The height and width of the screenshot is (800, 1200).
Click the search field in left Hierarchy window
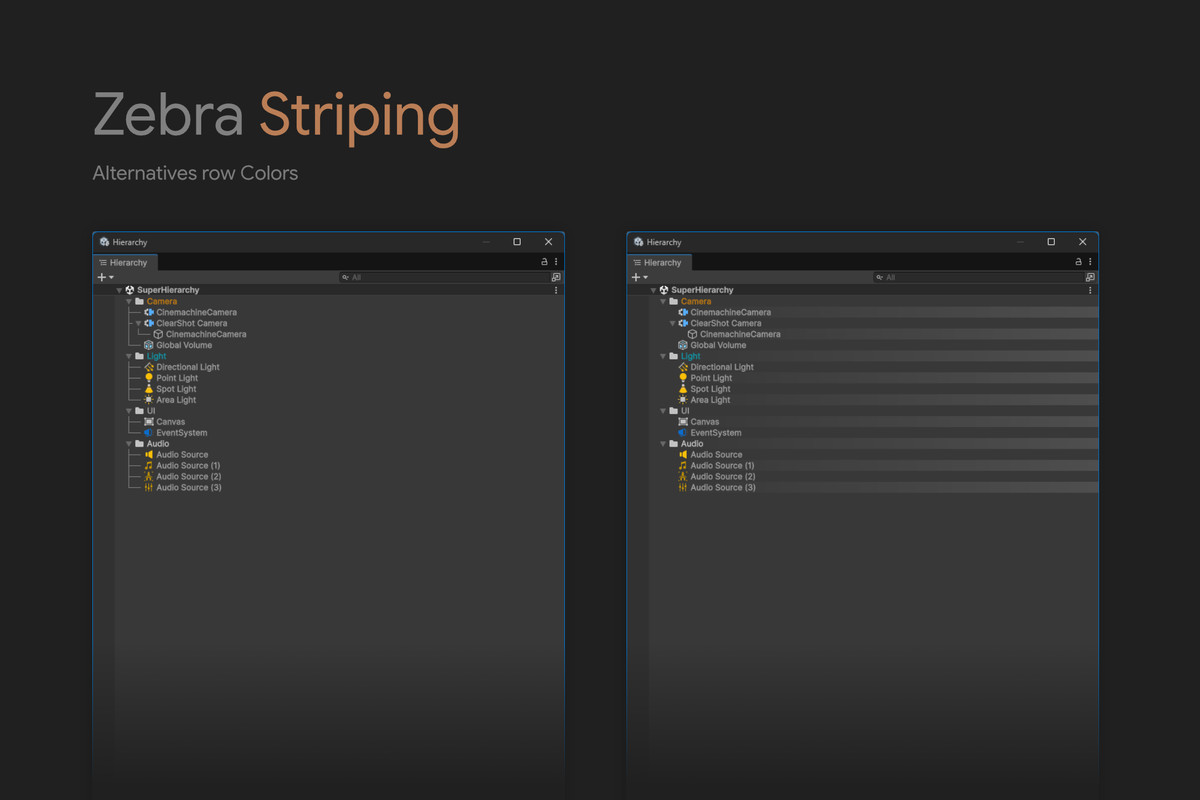pyautogui.click(x=442, y=277)
